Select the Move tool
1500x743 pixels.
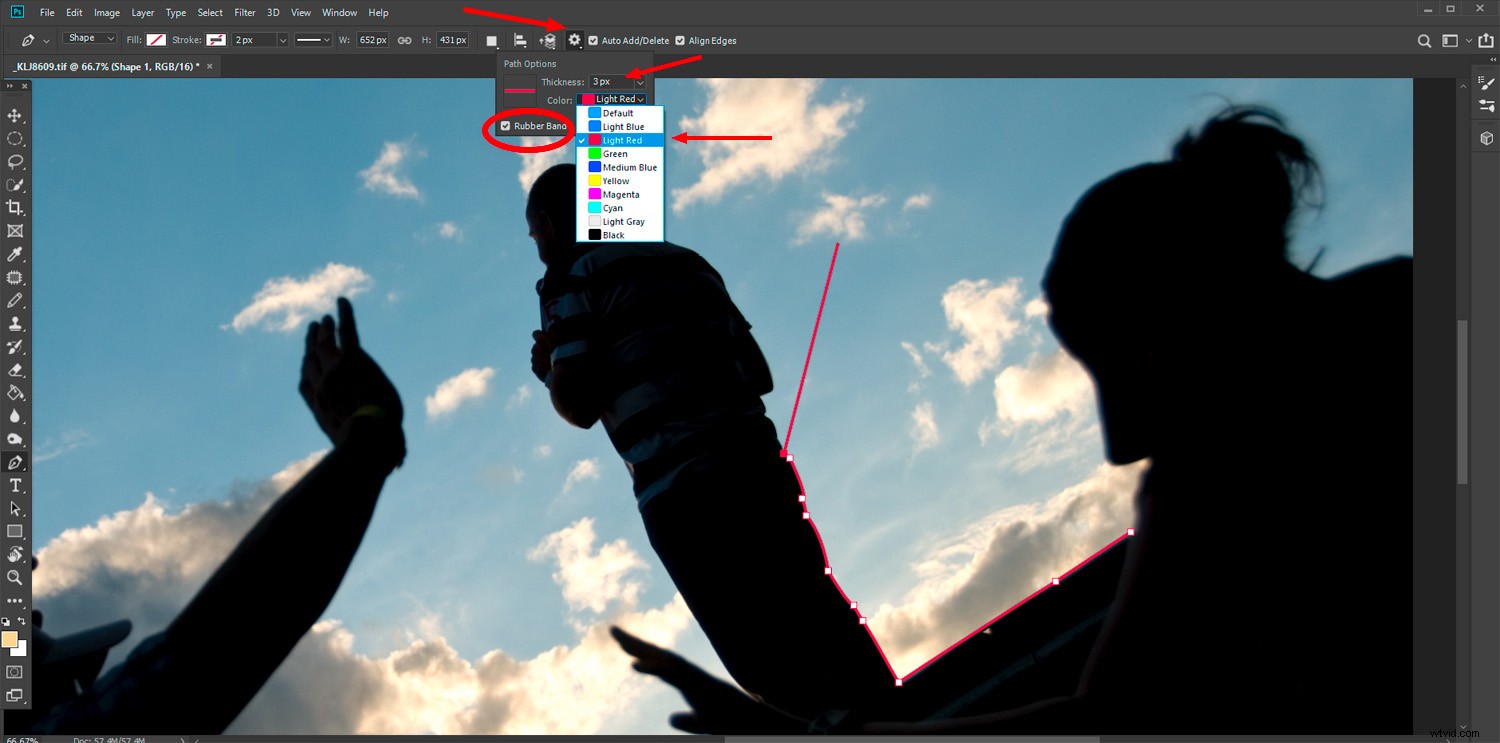click(x=15, y=115)
